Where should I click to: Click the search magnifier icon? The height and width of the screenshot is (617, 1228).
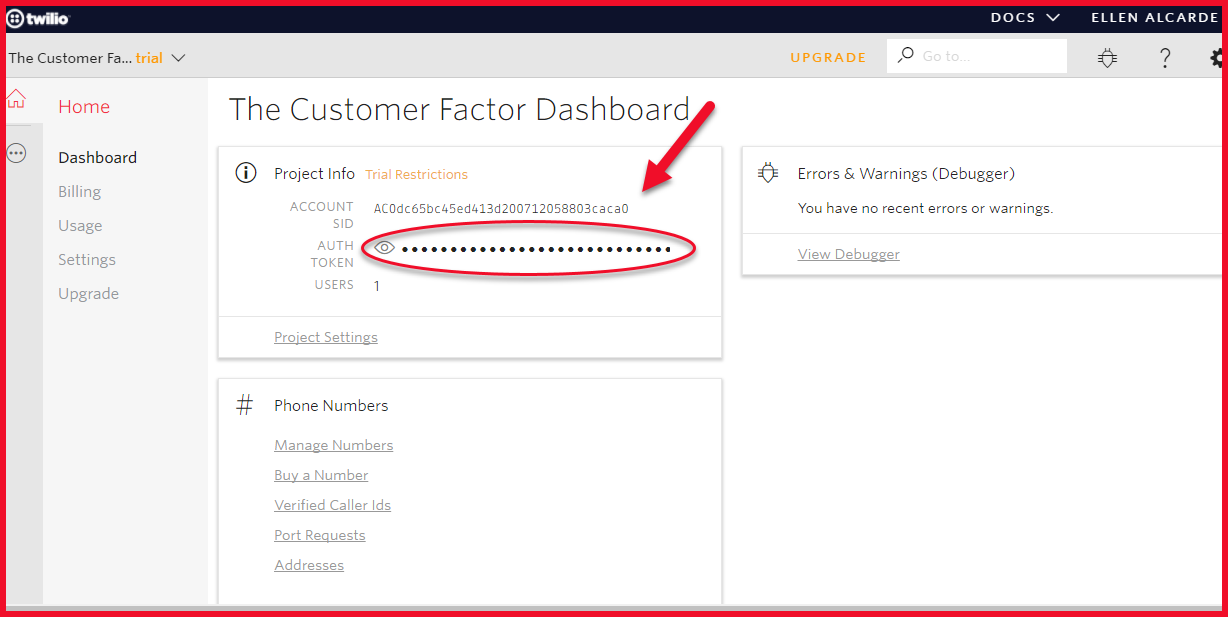(905, 56)
